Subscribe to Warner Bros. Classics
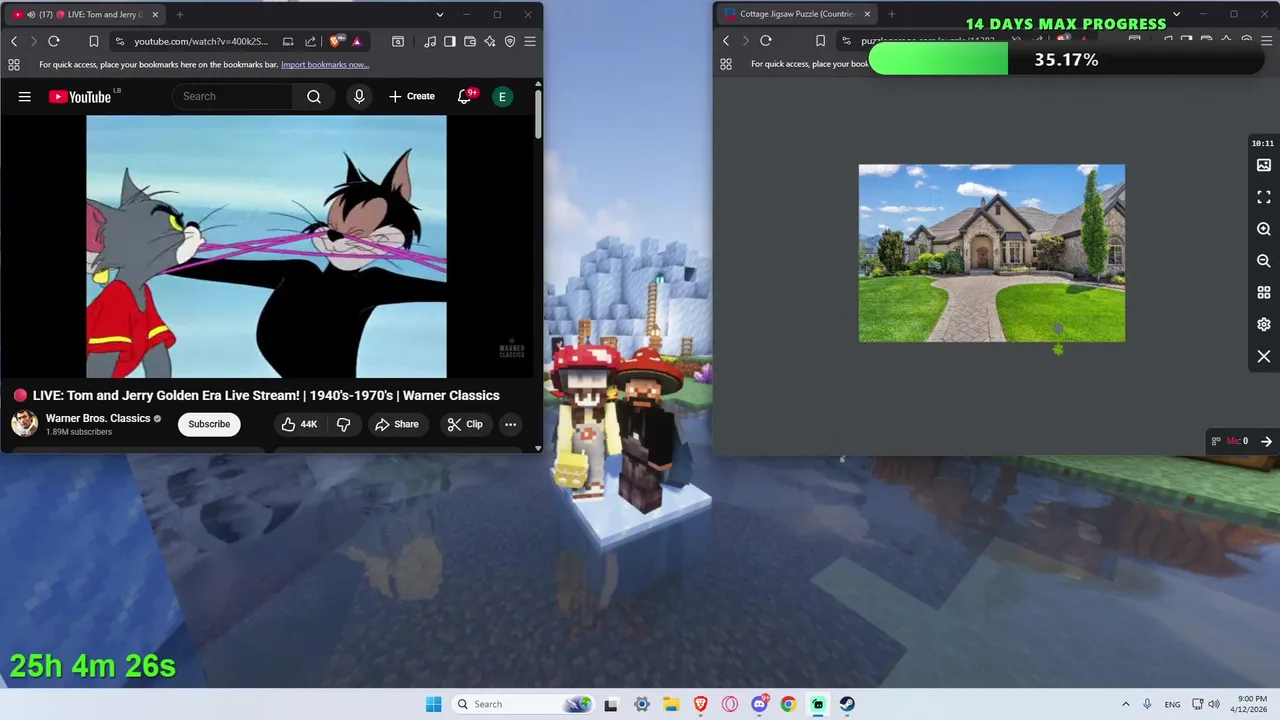The width and height of the screenshot is (1280, 720). point(209,424)
